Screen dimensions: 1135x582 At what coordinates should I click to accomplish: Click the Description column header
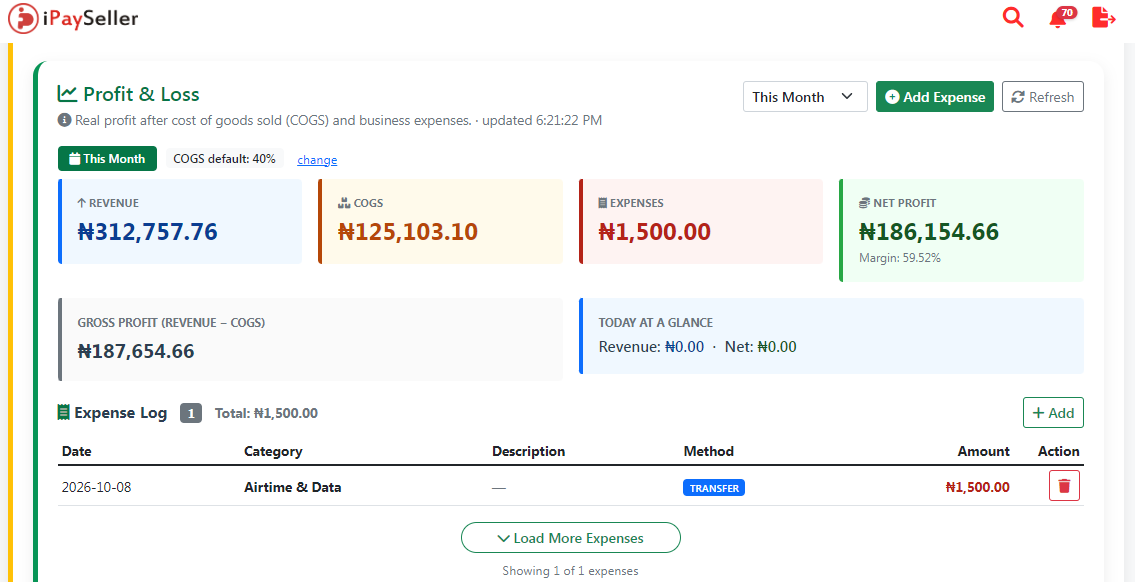[528, 452]
